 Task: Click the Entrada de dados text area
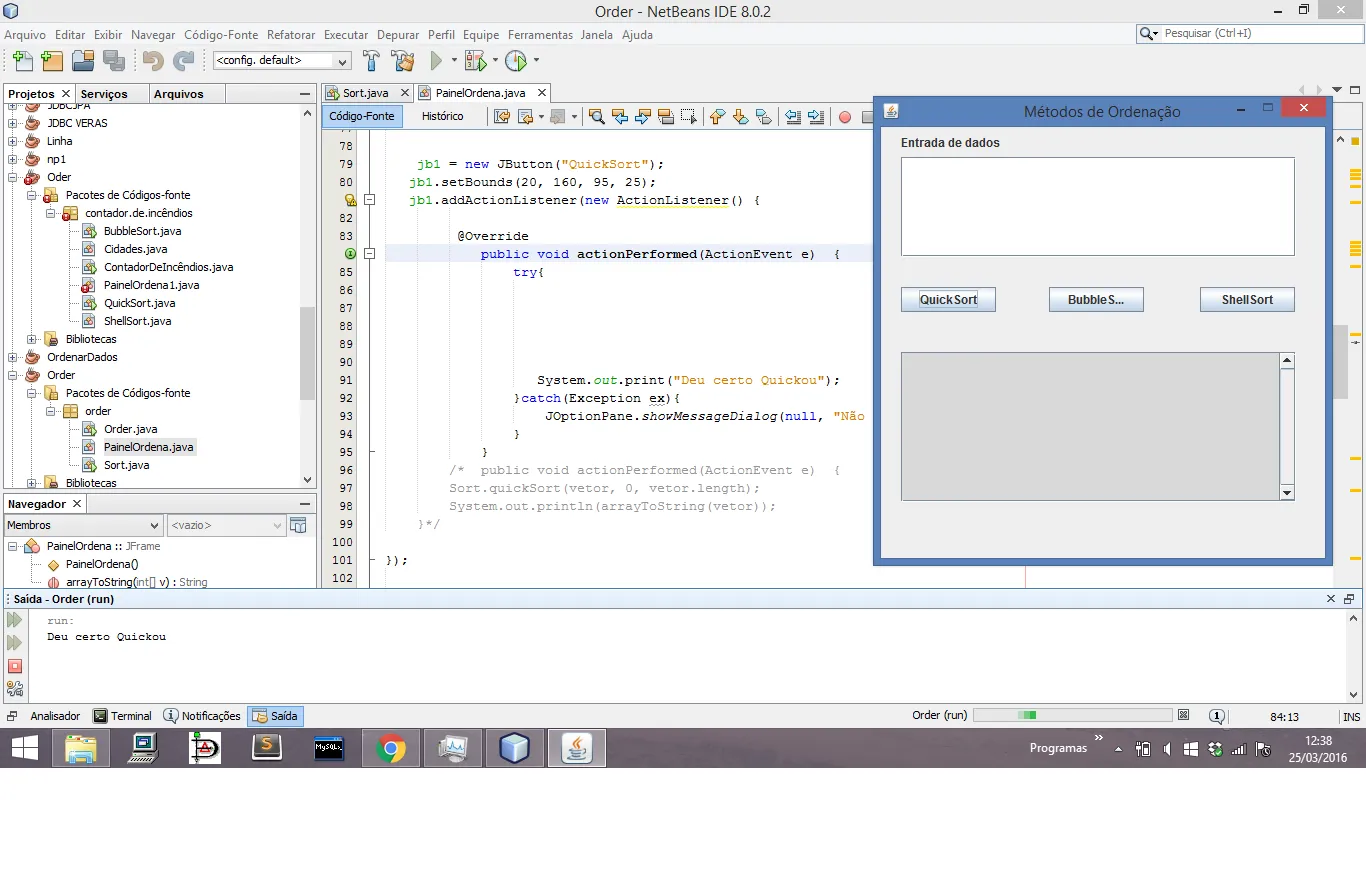tap(1097, 206)
